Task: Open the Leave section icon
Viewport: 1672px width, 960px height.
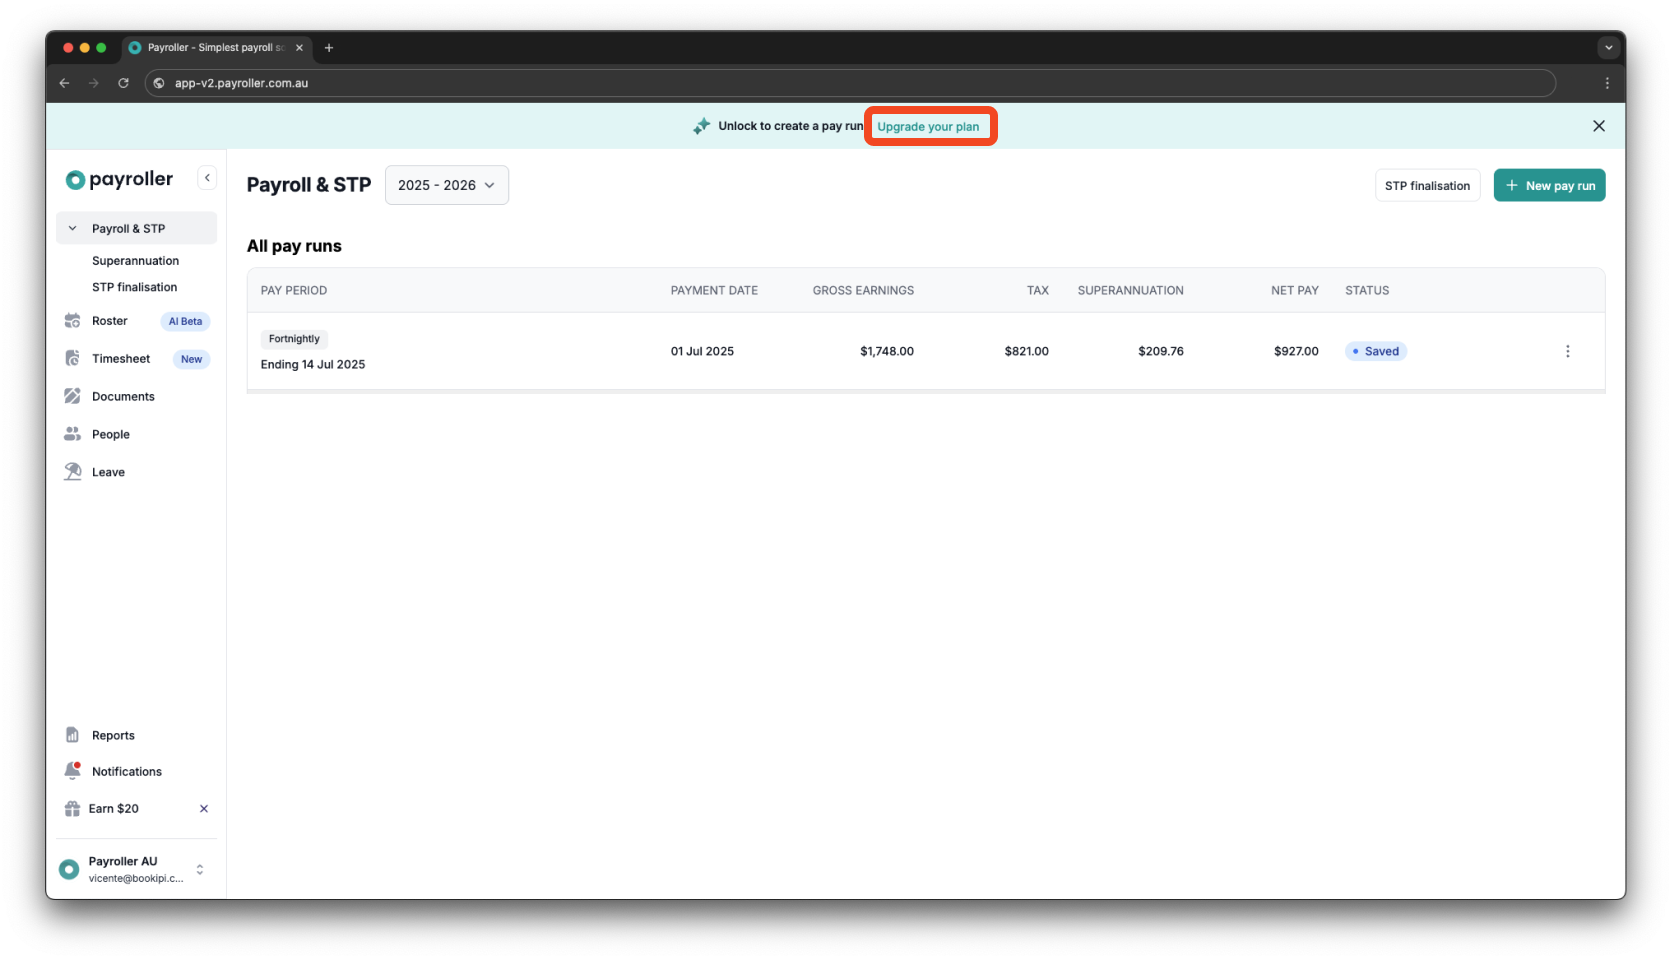Action: point(72,471)
